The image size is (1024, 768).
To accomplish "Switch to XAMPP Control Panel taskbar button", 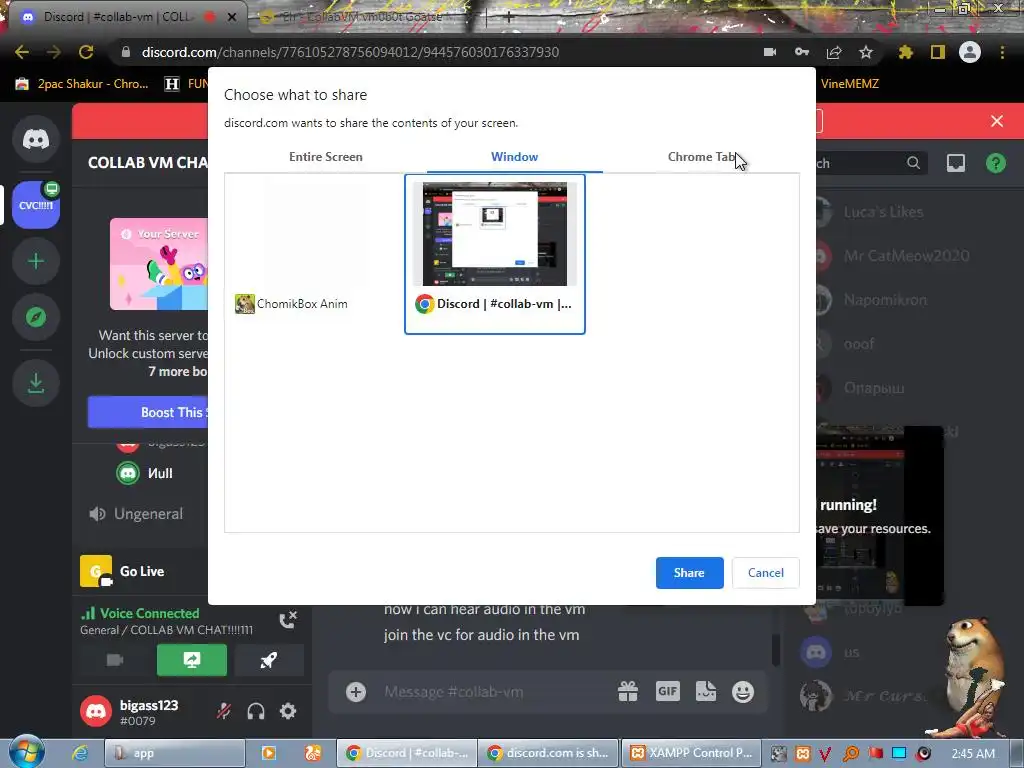I will pyautogui.click(x=692, y=753).
